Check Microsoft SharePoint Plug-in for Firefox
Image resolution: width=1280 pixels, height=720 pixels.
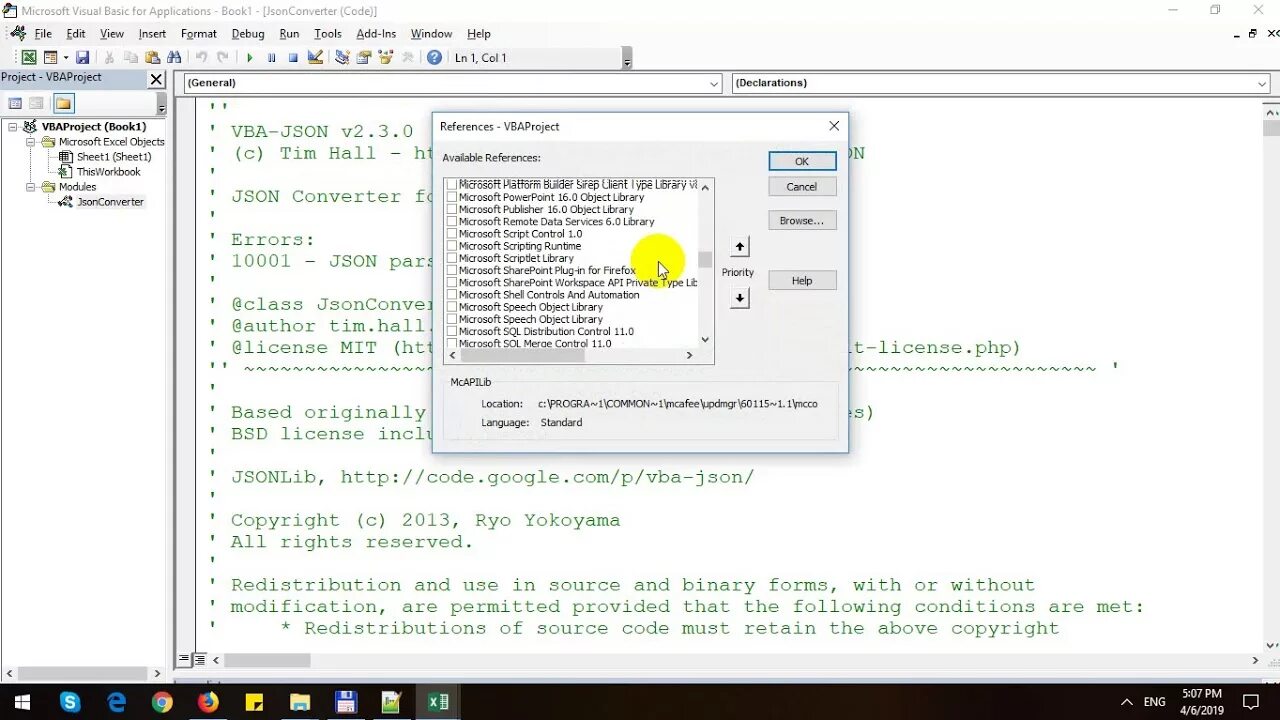452,271
